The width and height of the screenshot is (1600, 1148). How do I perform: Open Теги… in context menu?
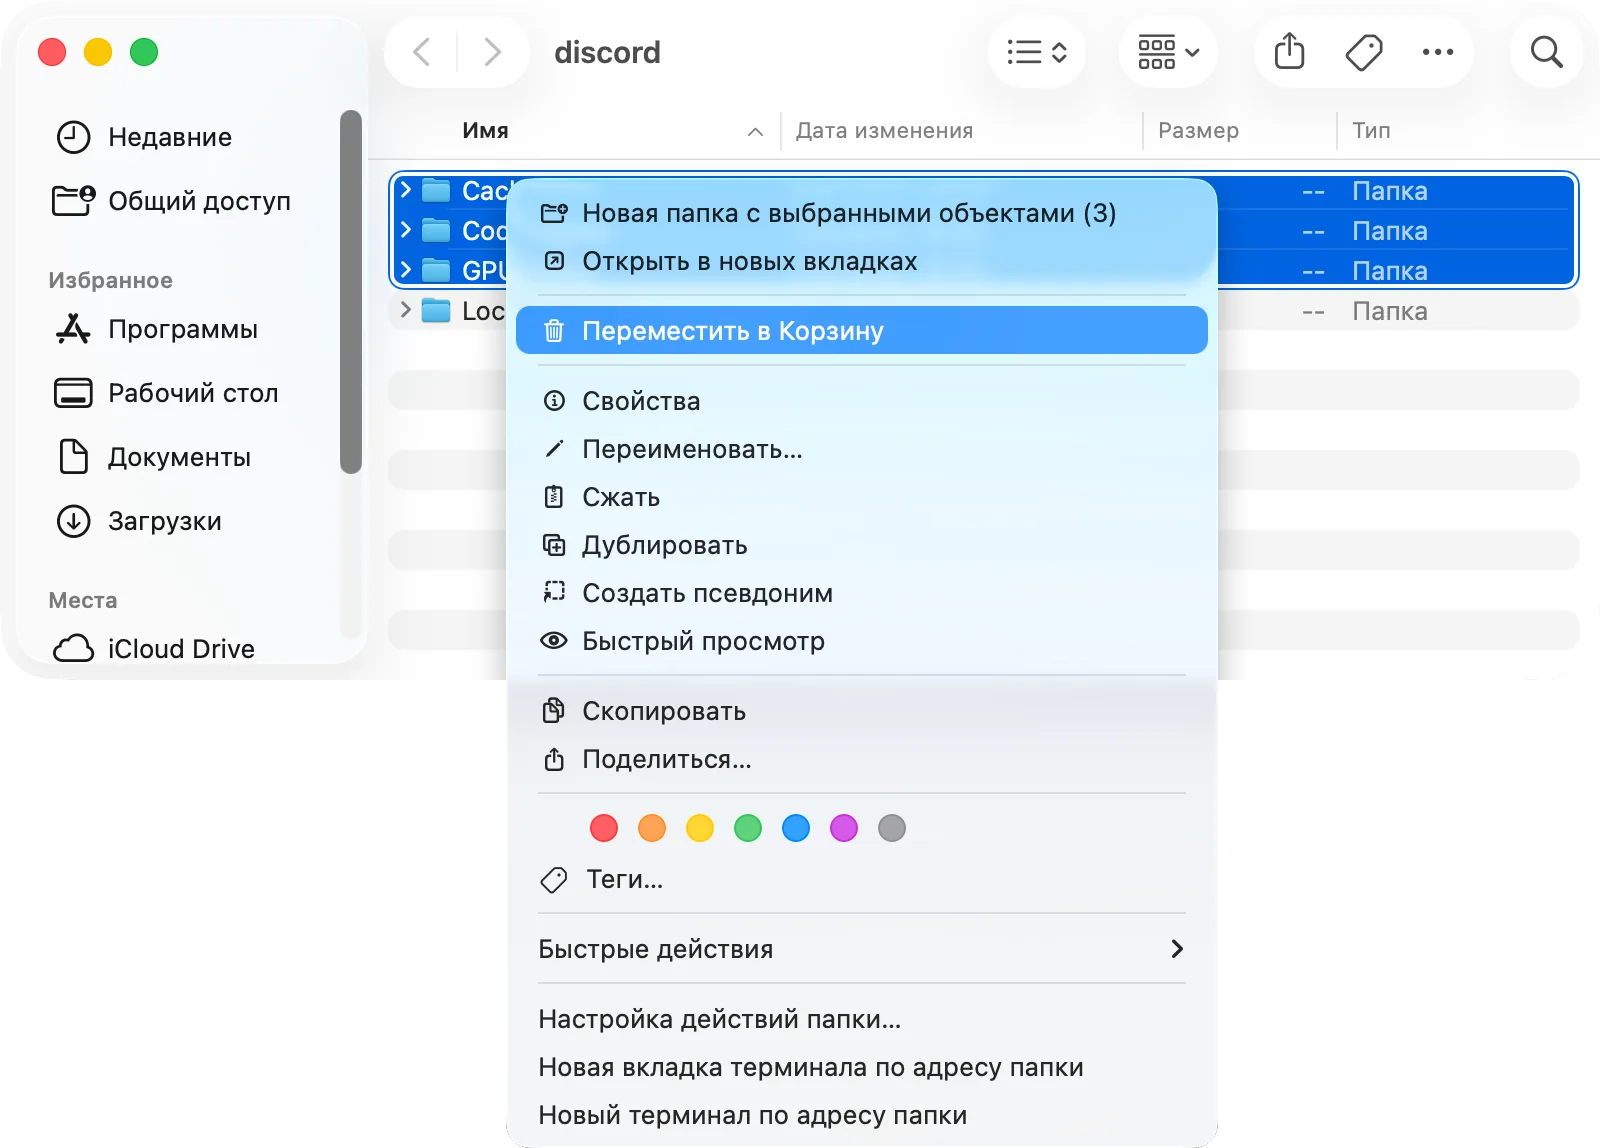coord(862,879)
